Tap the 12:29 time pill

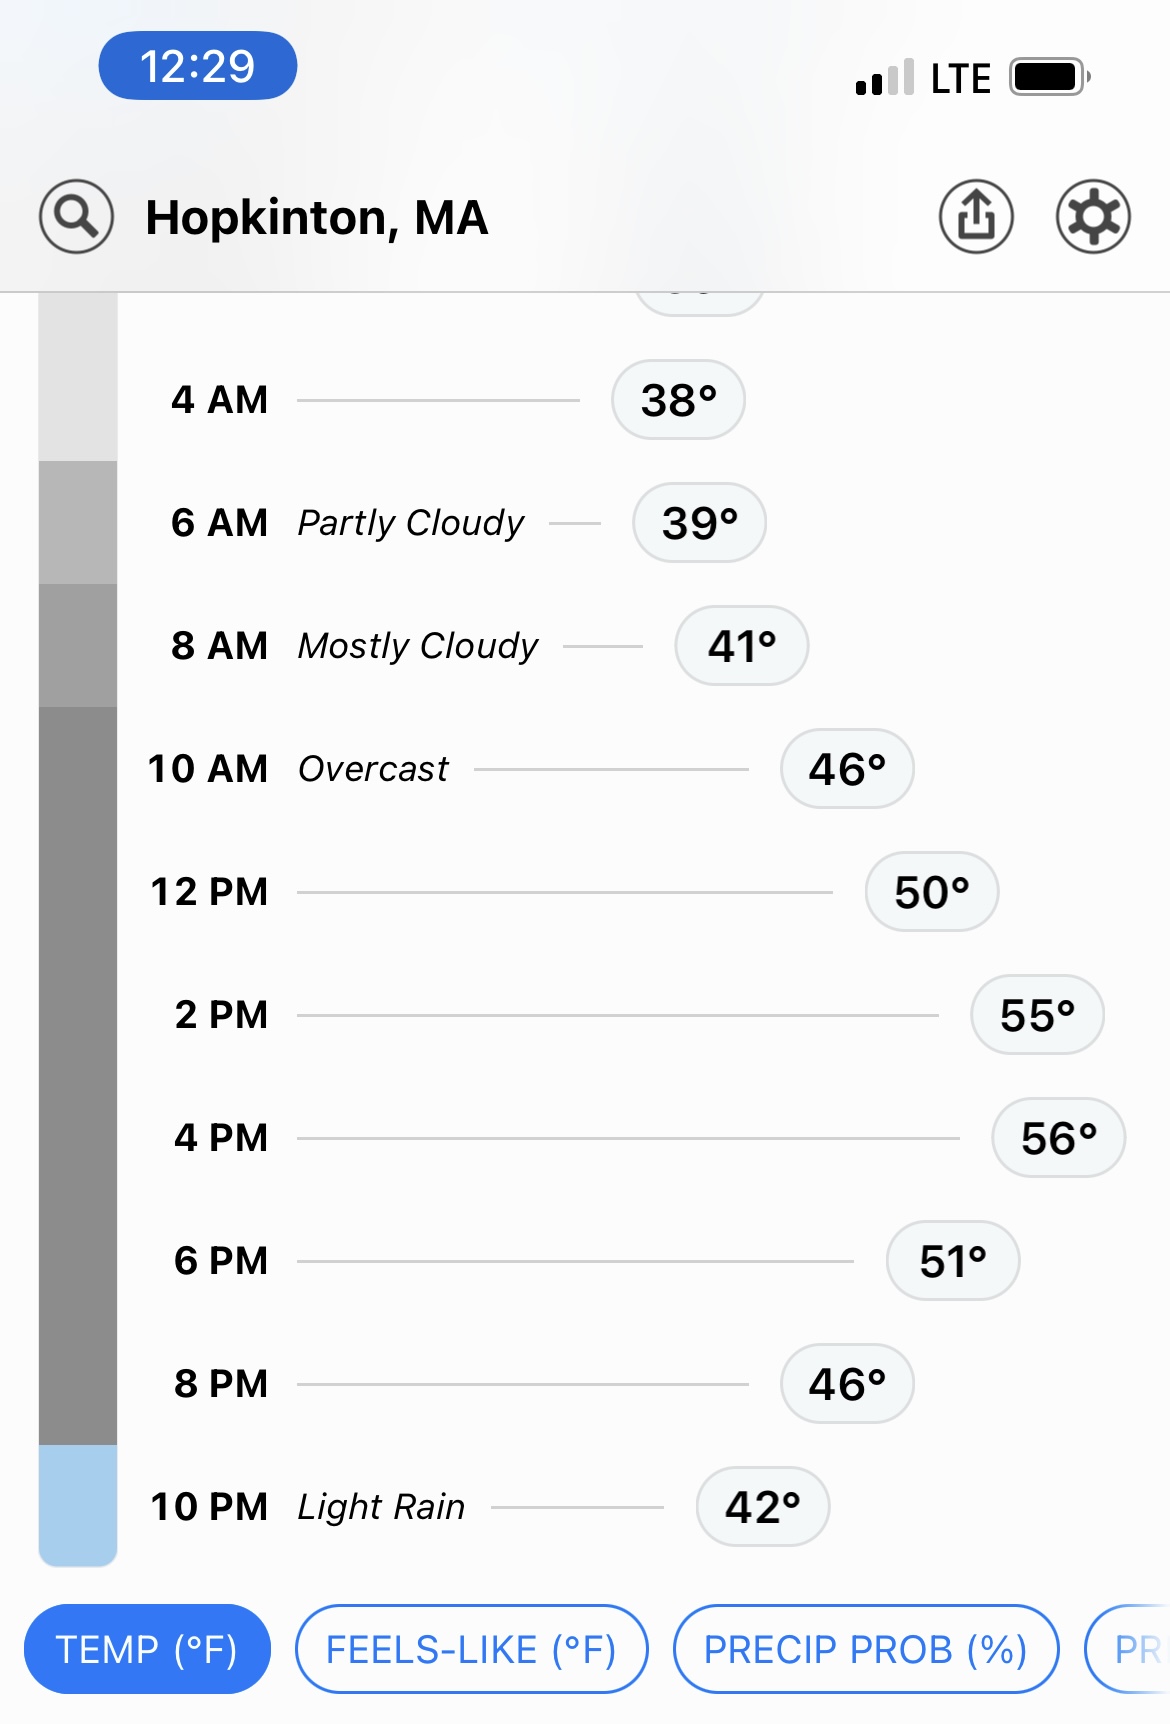click(x=198, y=66)
